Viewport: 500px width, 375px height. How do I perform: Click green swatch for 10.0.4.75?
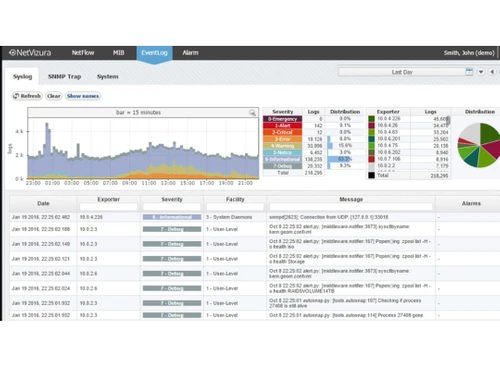pos(371,145)
